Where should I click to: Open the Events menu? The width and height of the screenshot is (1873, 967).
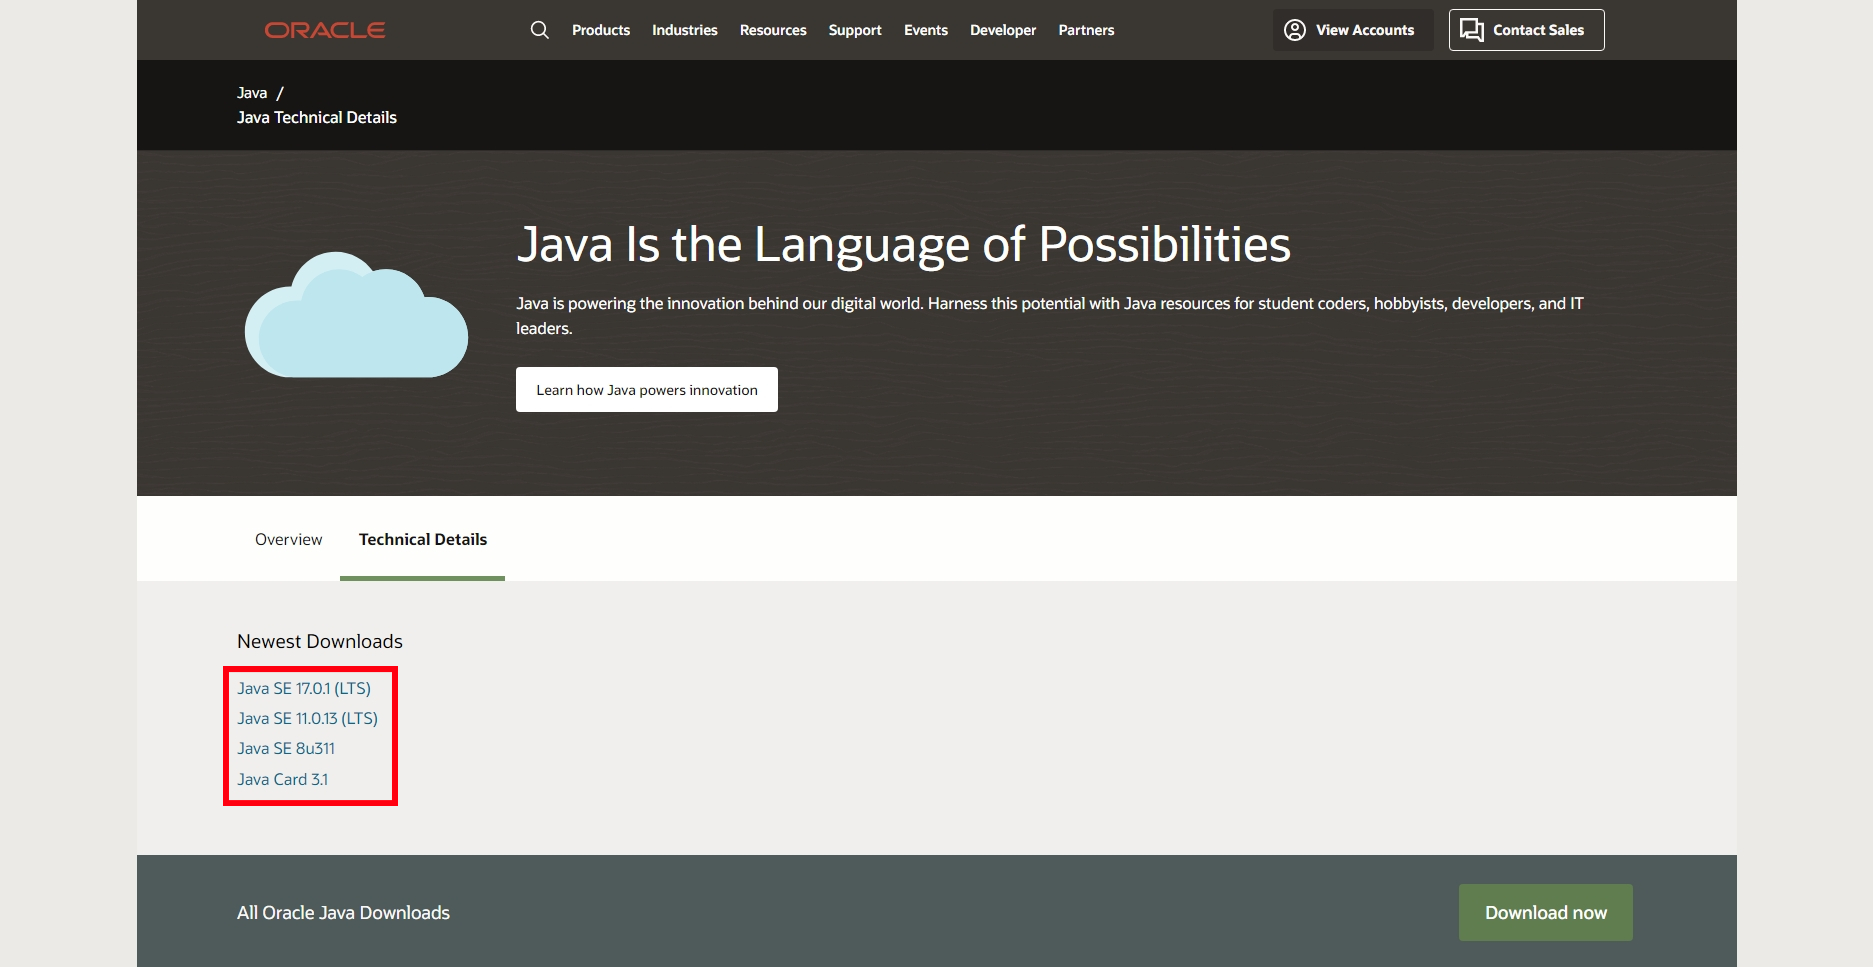pos(926,30)
